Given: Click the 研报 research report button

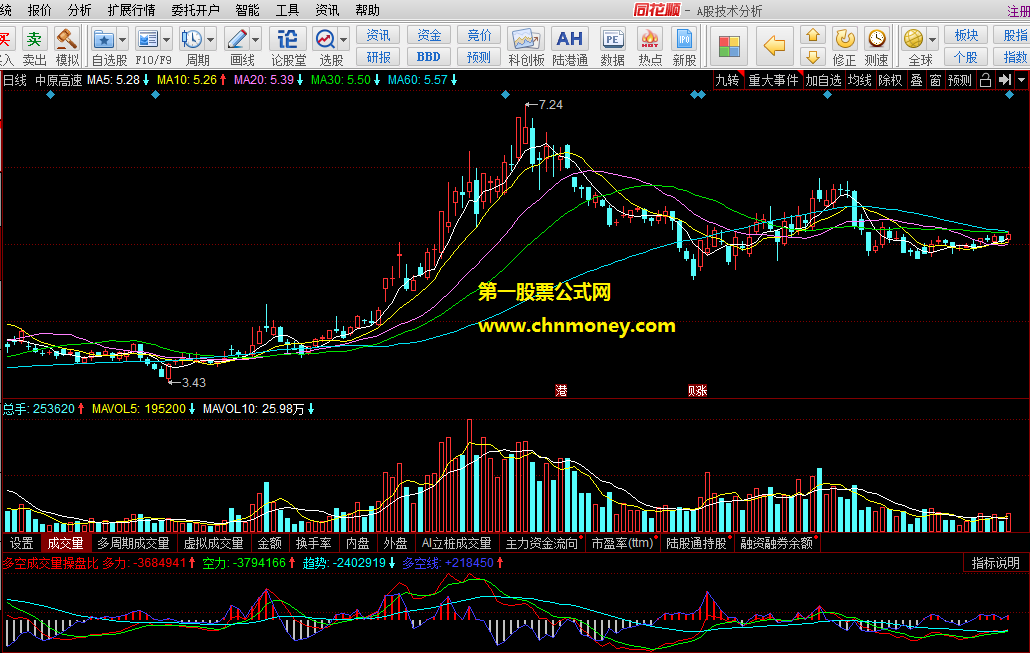Looking at the screenshot, I should (x=378, y=57).
